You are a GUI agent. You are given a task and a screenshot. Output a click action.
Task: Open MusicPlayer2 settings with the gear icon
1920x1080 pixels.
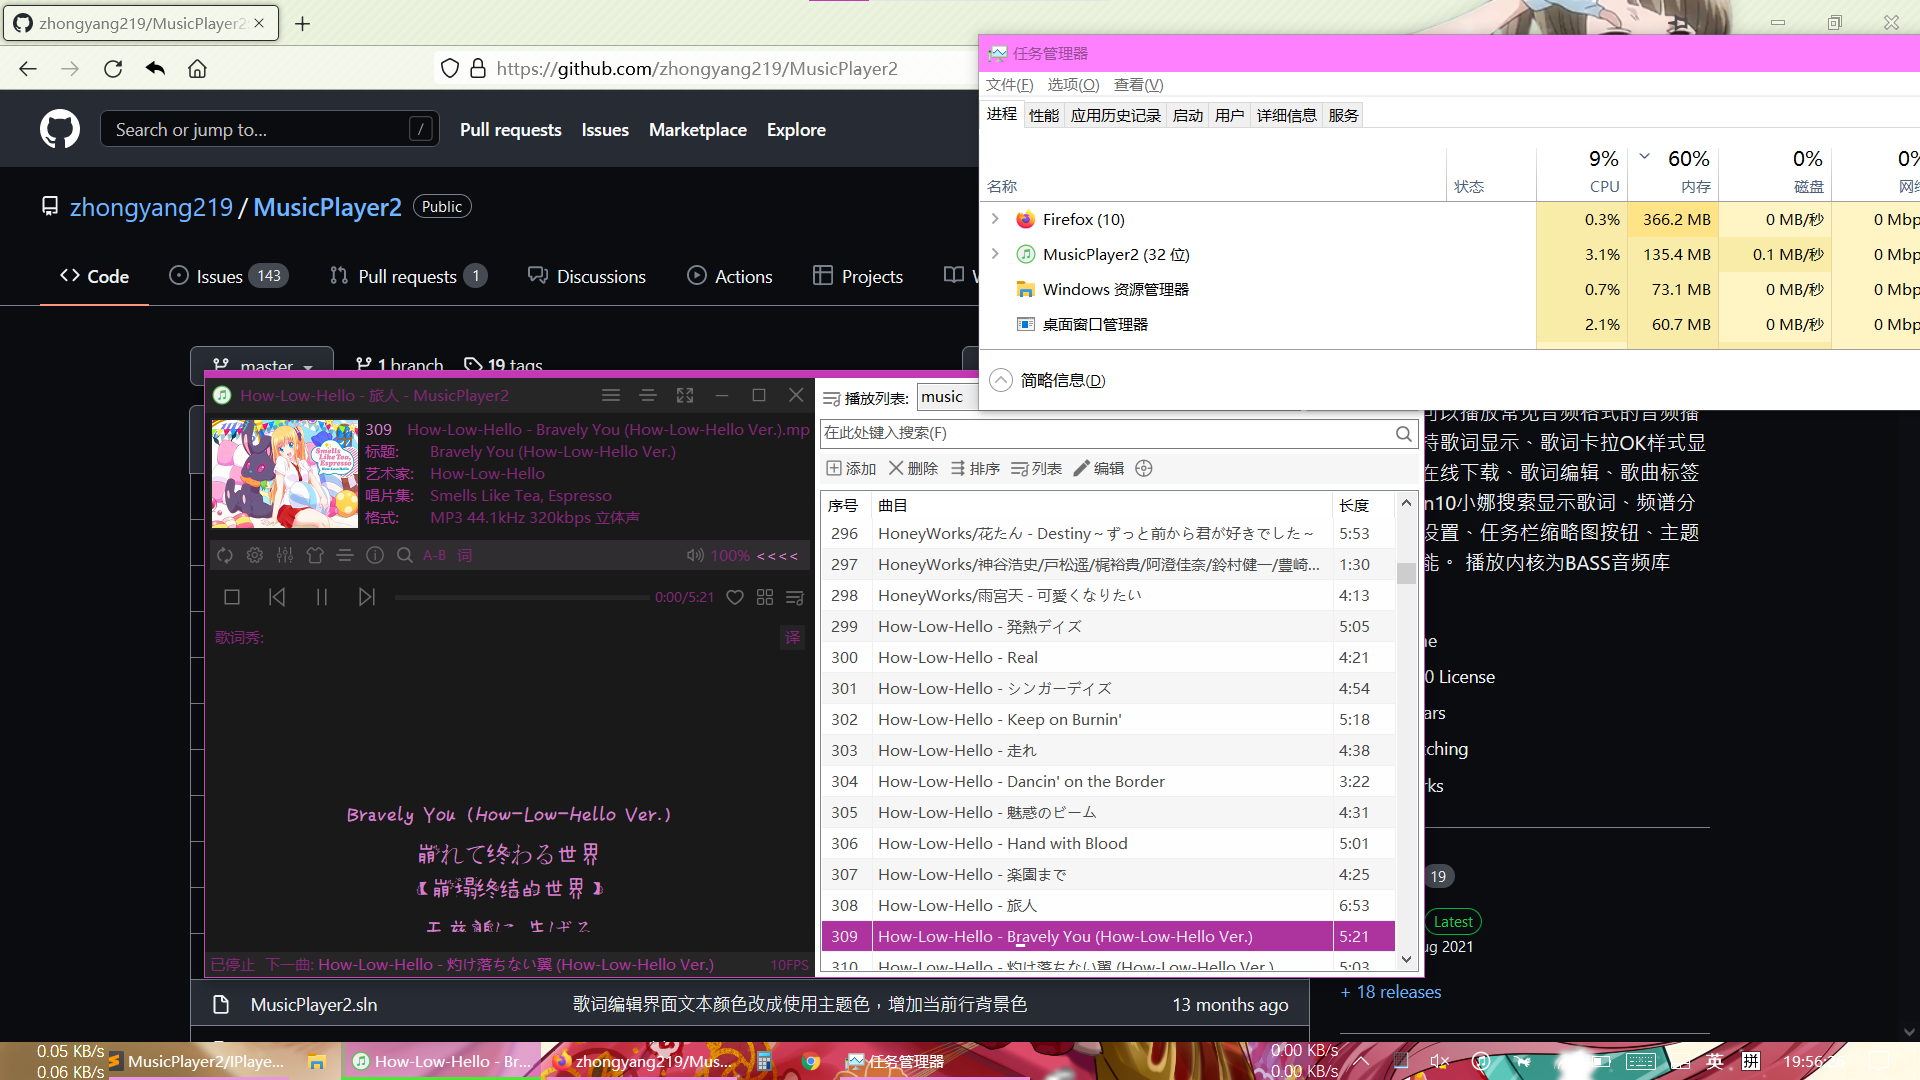[254, 554]
